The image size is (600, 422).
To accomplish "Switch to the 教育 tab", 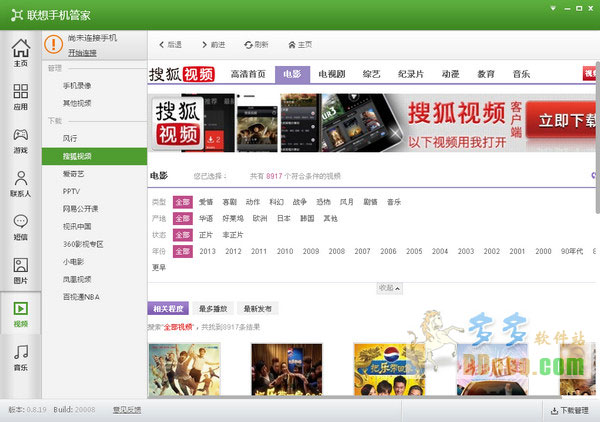I will (486, 74).
